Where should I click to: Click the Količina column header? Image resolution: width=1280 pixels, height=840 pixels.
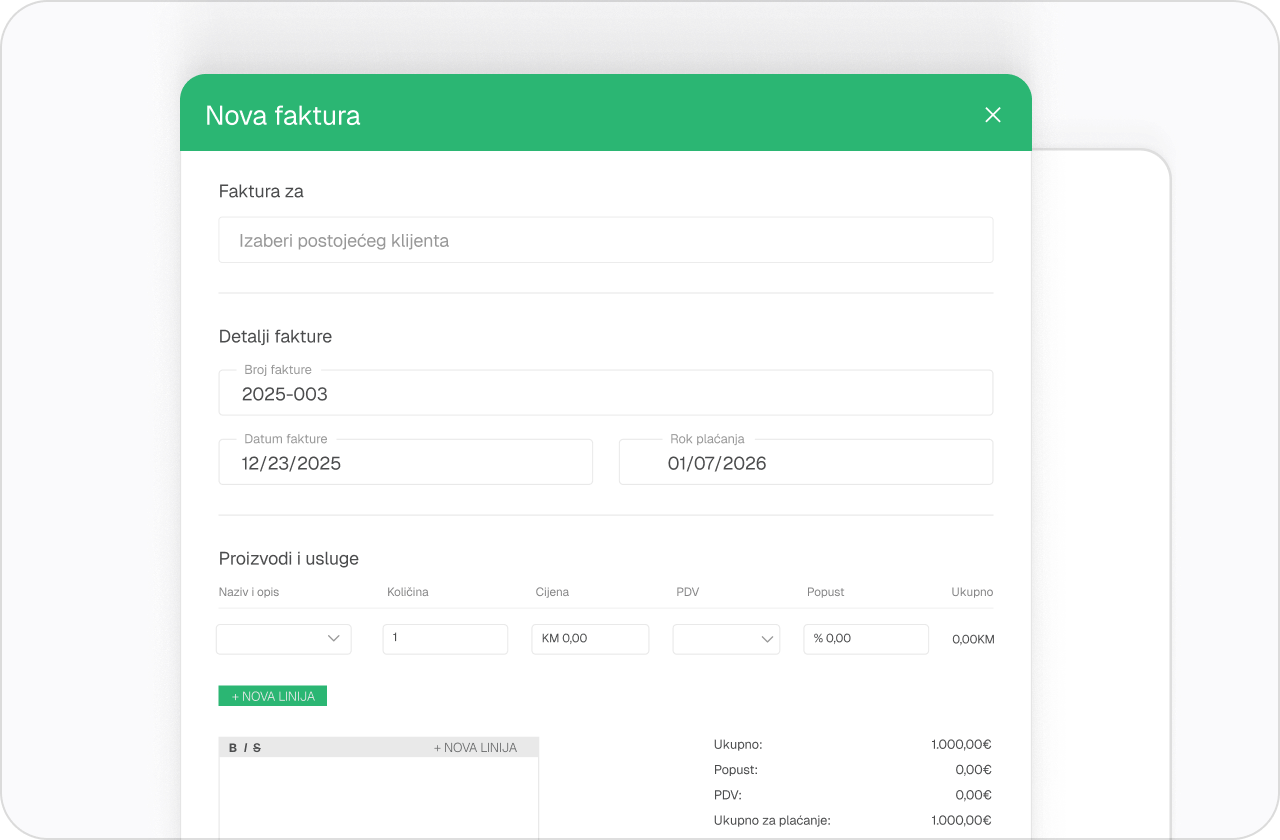click(x=408, y=592)
